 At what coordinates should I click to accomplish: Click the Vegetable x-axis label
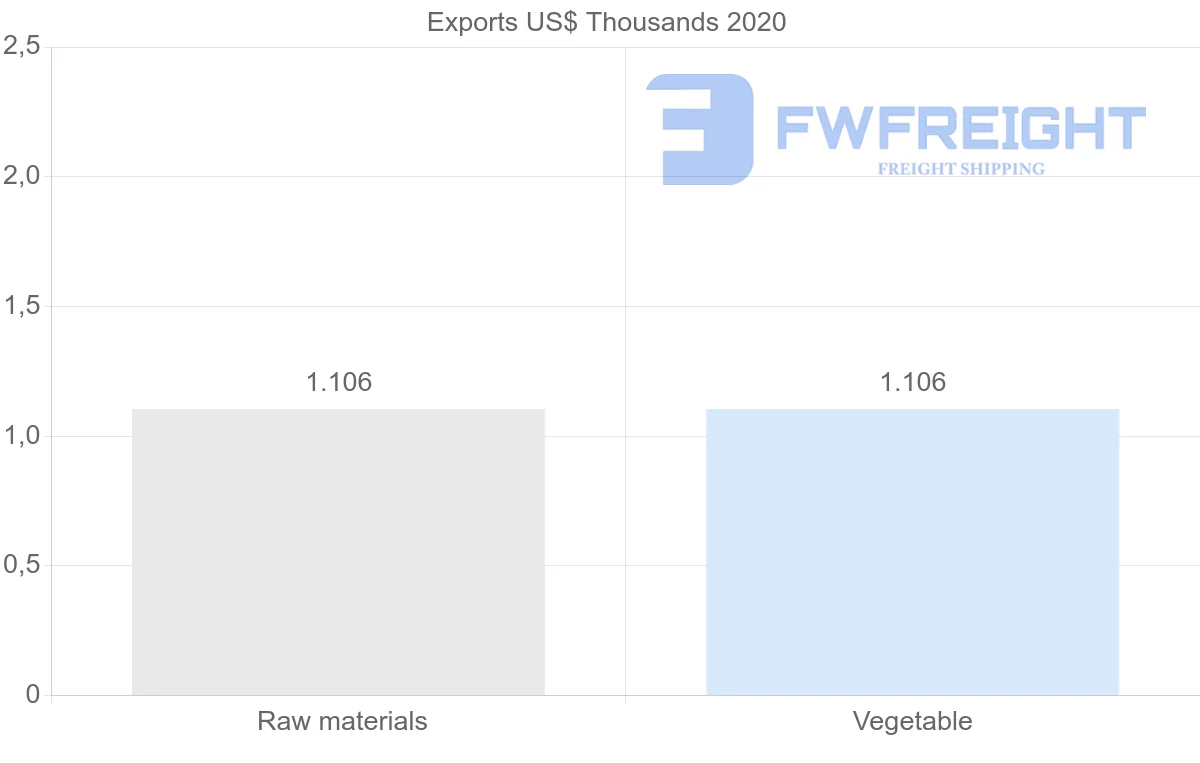[912, 721]
